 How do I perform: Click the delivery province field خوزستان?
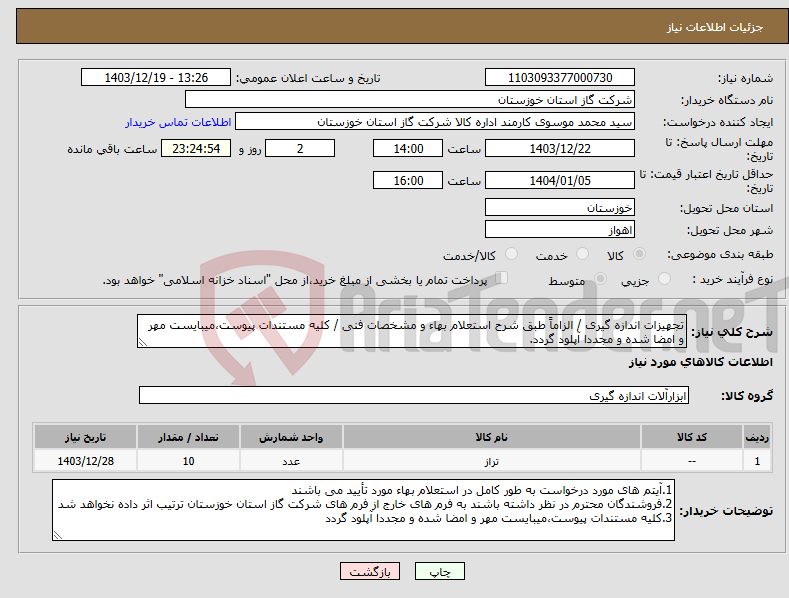click(560, 207)
